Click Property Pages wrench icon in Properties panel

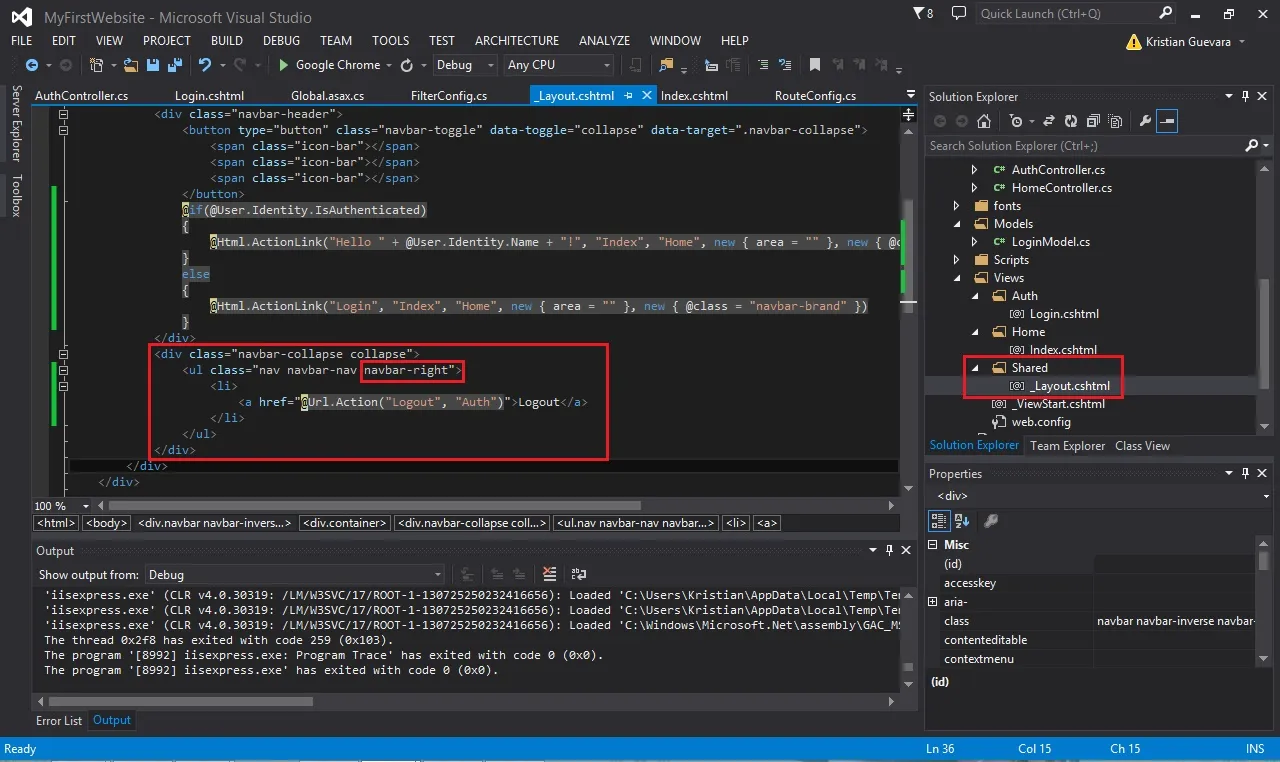pos(991,521)
